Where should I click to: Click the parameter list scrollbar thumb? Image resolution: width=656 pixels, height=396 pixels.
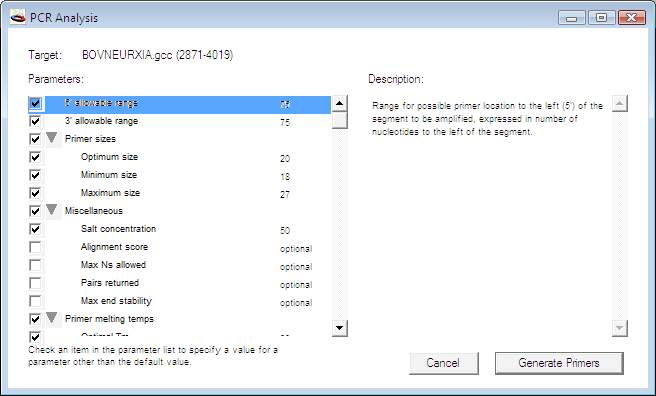(x=340, y=120)
